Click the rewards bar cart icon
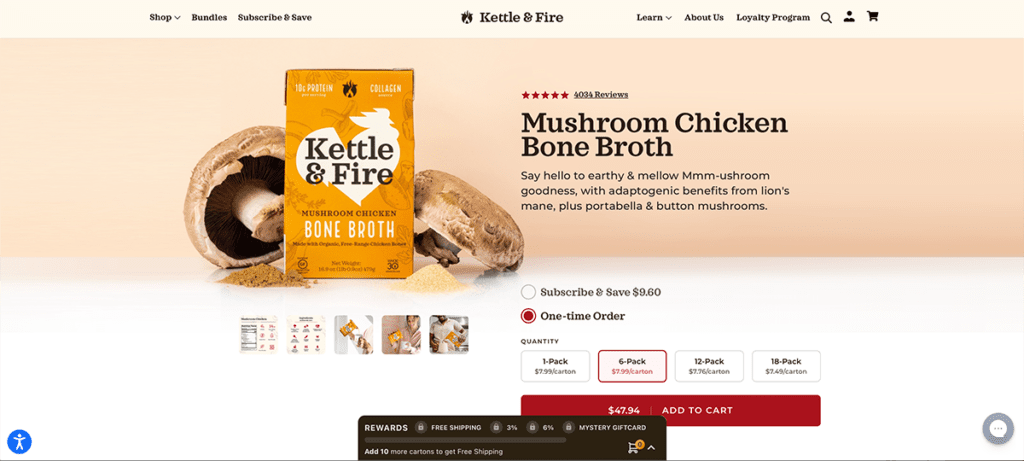Viewport: 1024px width, 461px height. (x=634, y=447)
